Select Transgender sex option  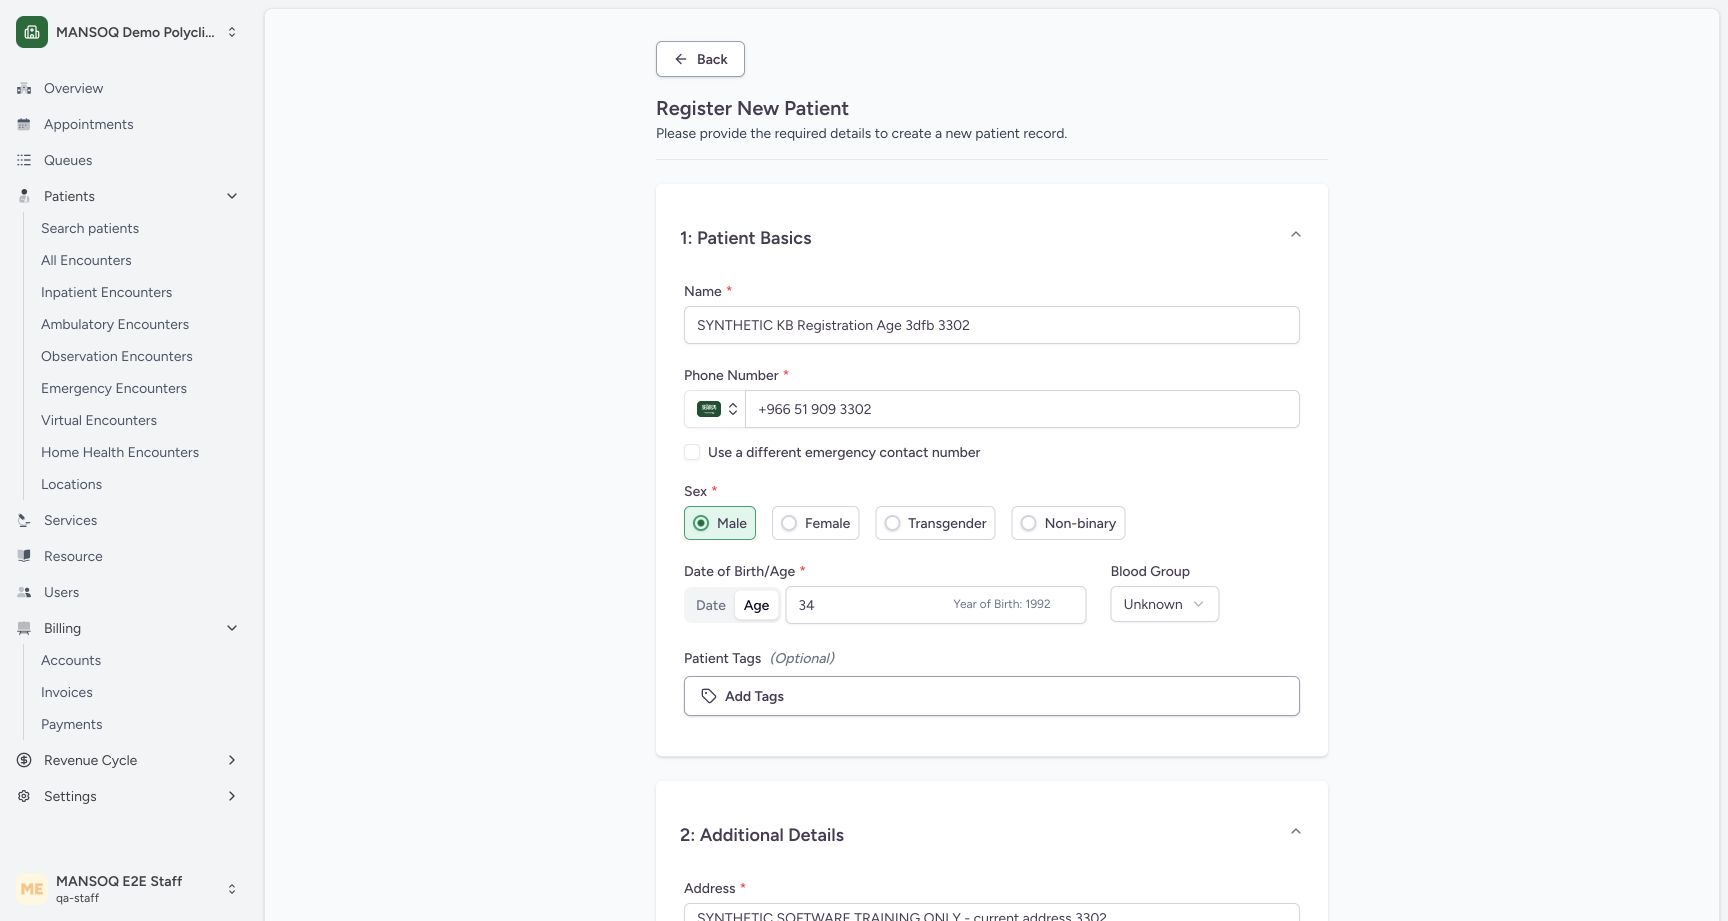click(x=935, y=523)
